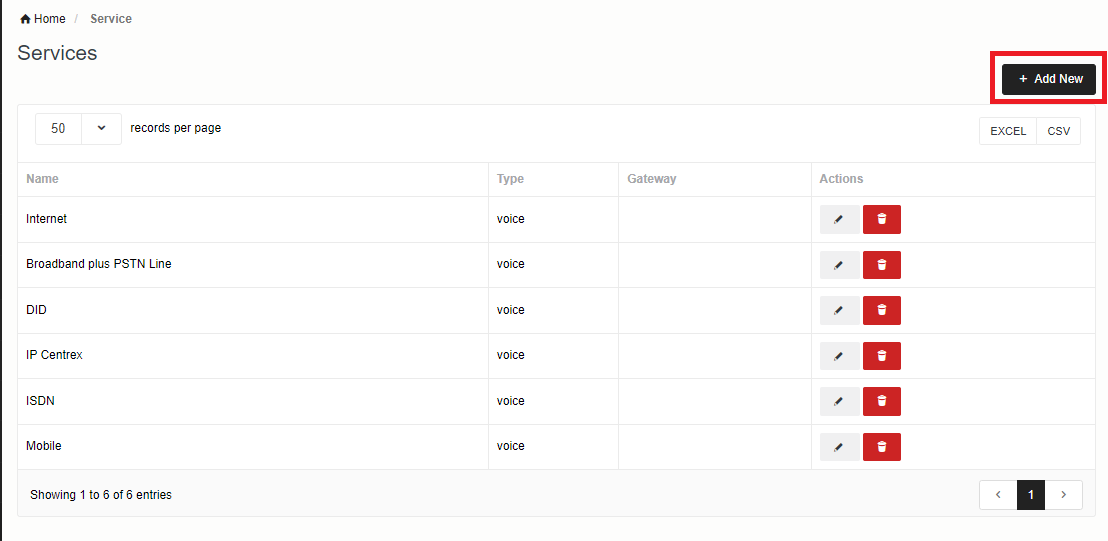Export table using EXCEL button
Screen dimensions: 1108x541
pyautogui.click(x=1008, y=131)
